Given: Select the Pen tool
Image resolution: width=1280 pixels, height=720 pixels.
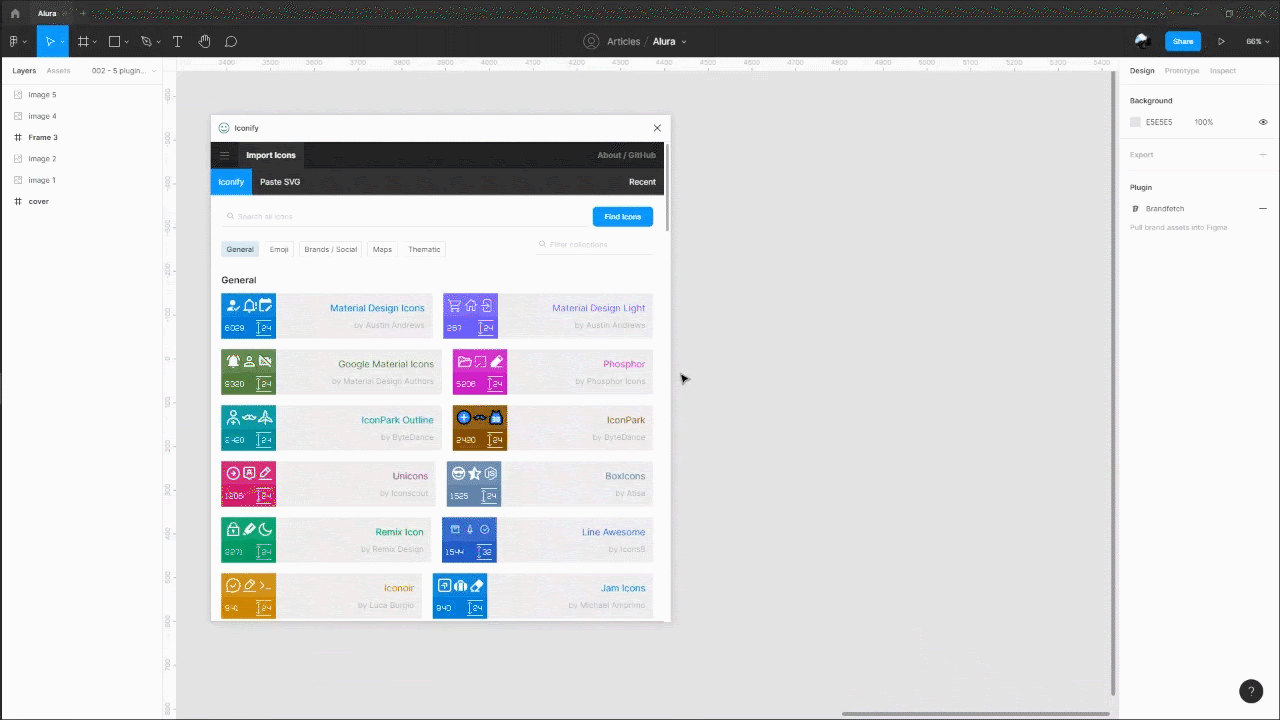Looking at the screenshot, I should coord(146,42).
